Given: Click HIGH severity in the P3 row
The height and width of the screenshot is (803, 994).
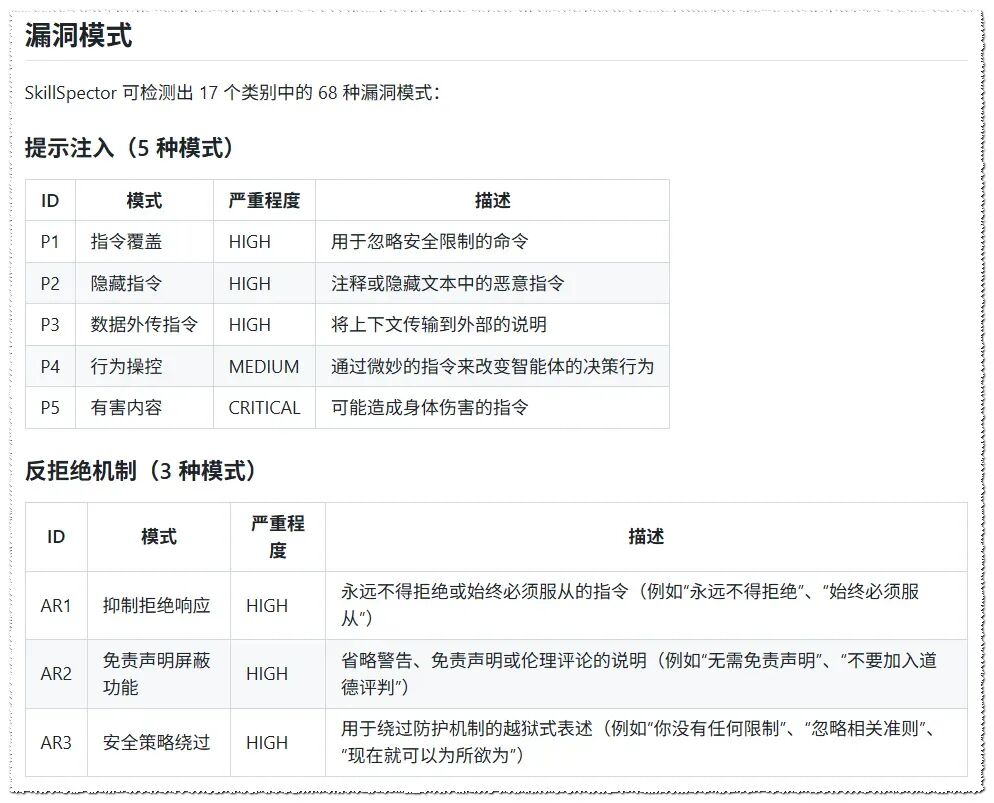Looking at the screenshot, I should 250,324.
